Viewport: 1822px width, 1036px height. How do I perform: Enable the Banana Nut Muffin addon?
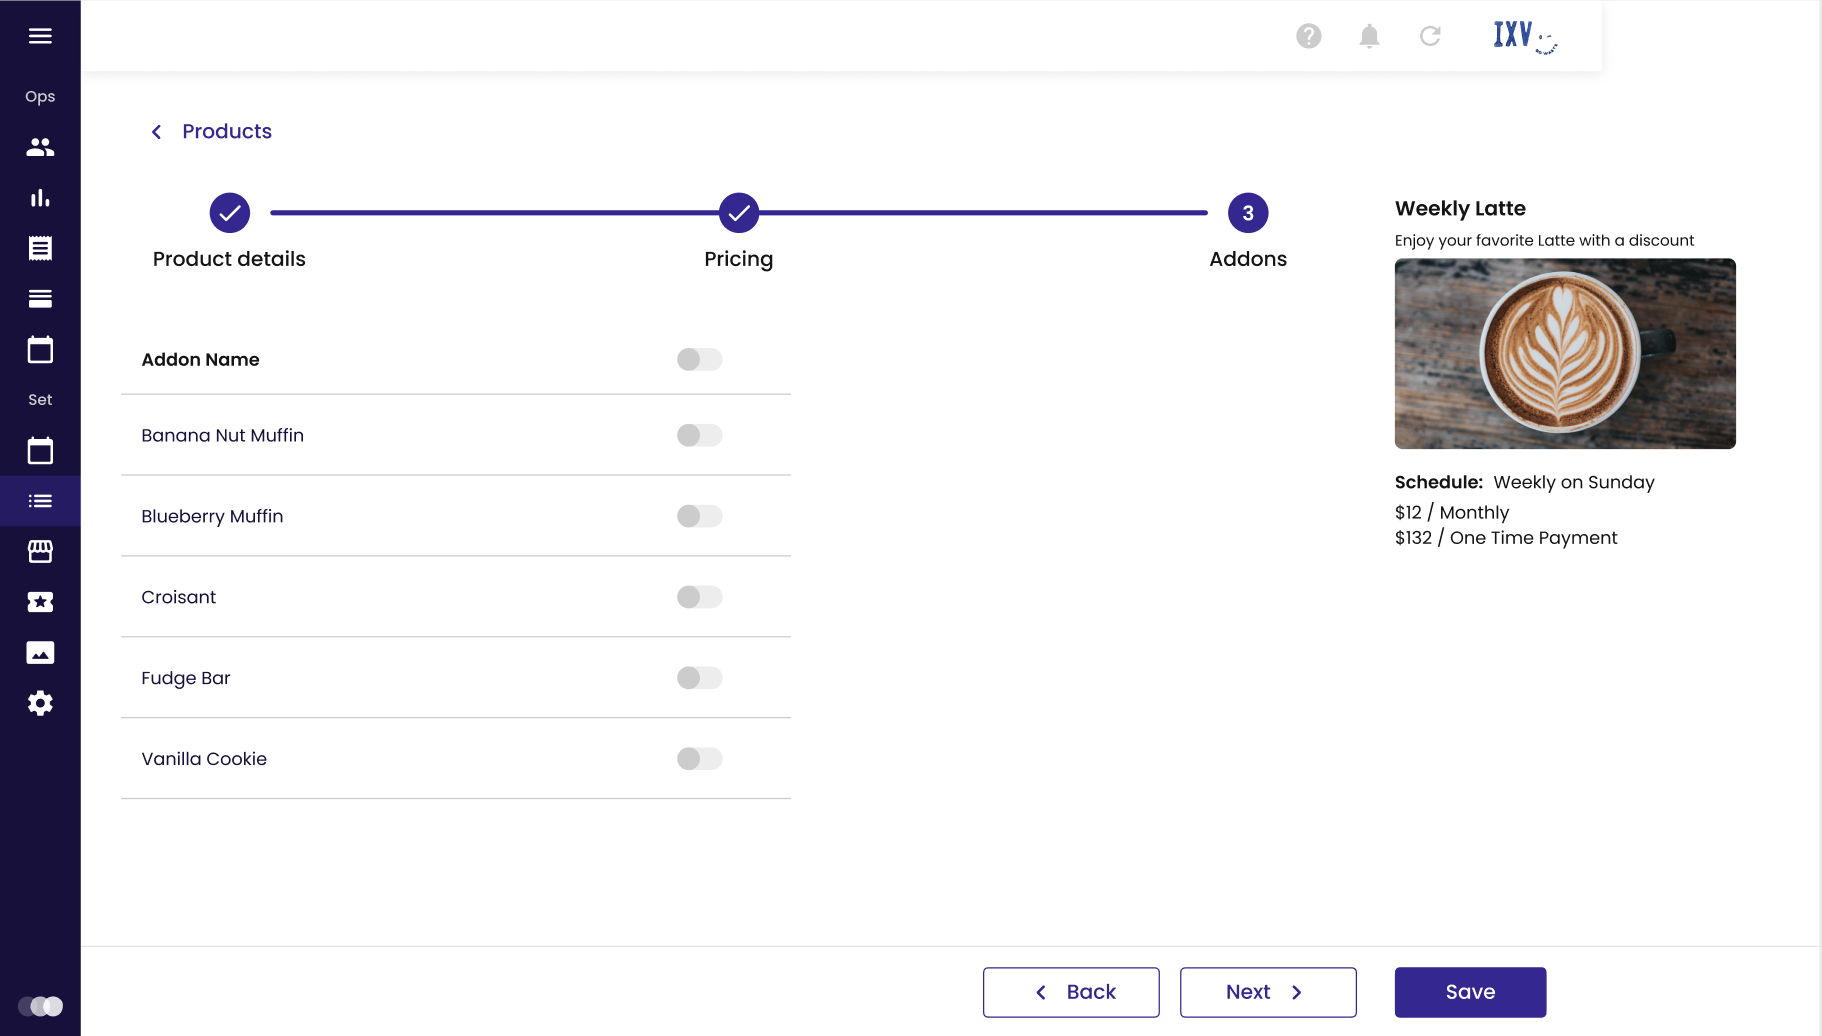pos(699,435)
